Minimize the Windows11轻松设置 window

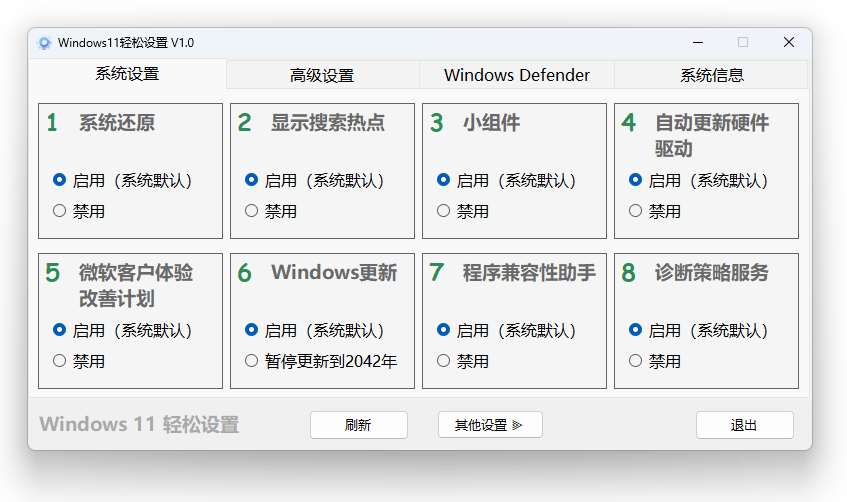(696, 42)
